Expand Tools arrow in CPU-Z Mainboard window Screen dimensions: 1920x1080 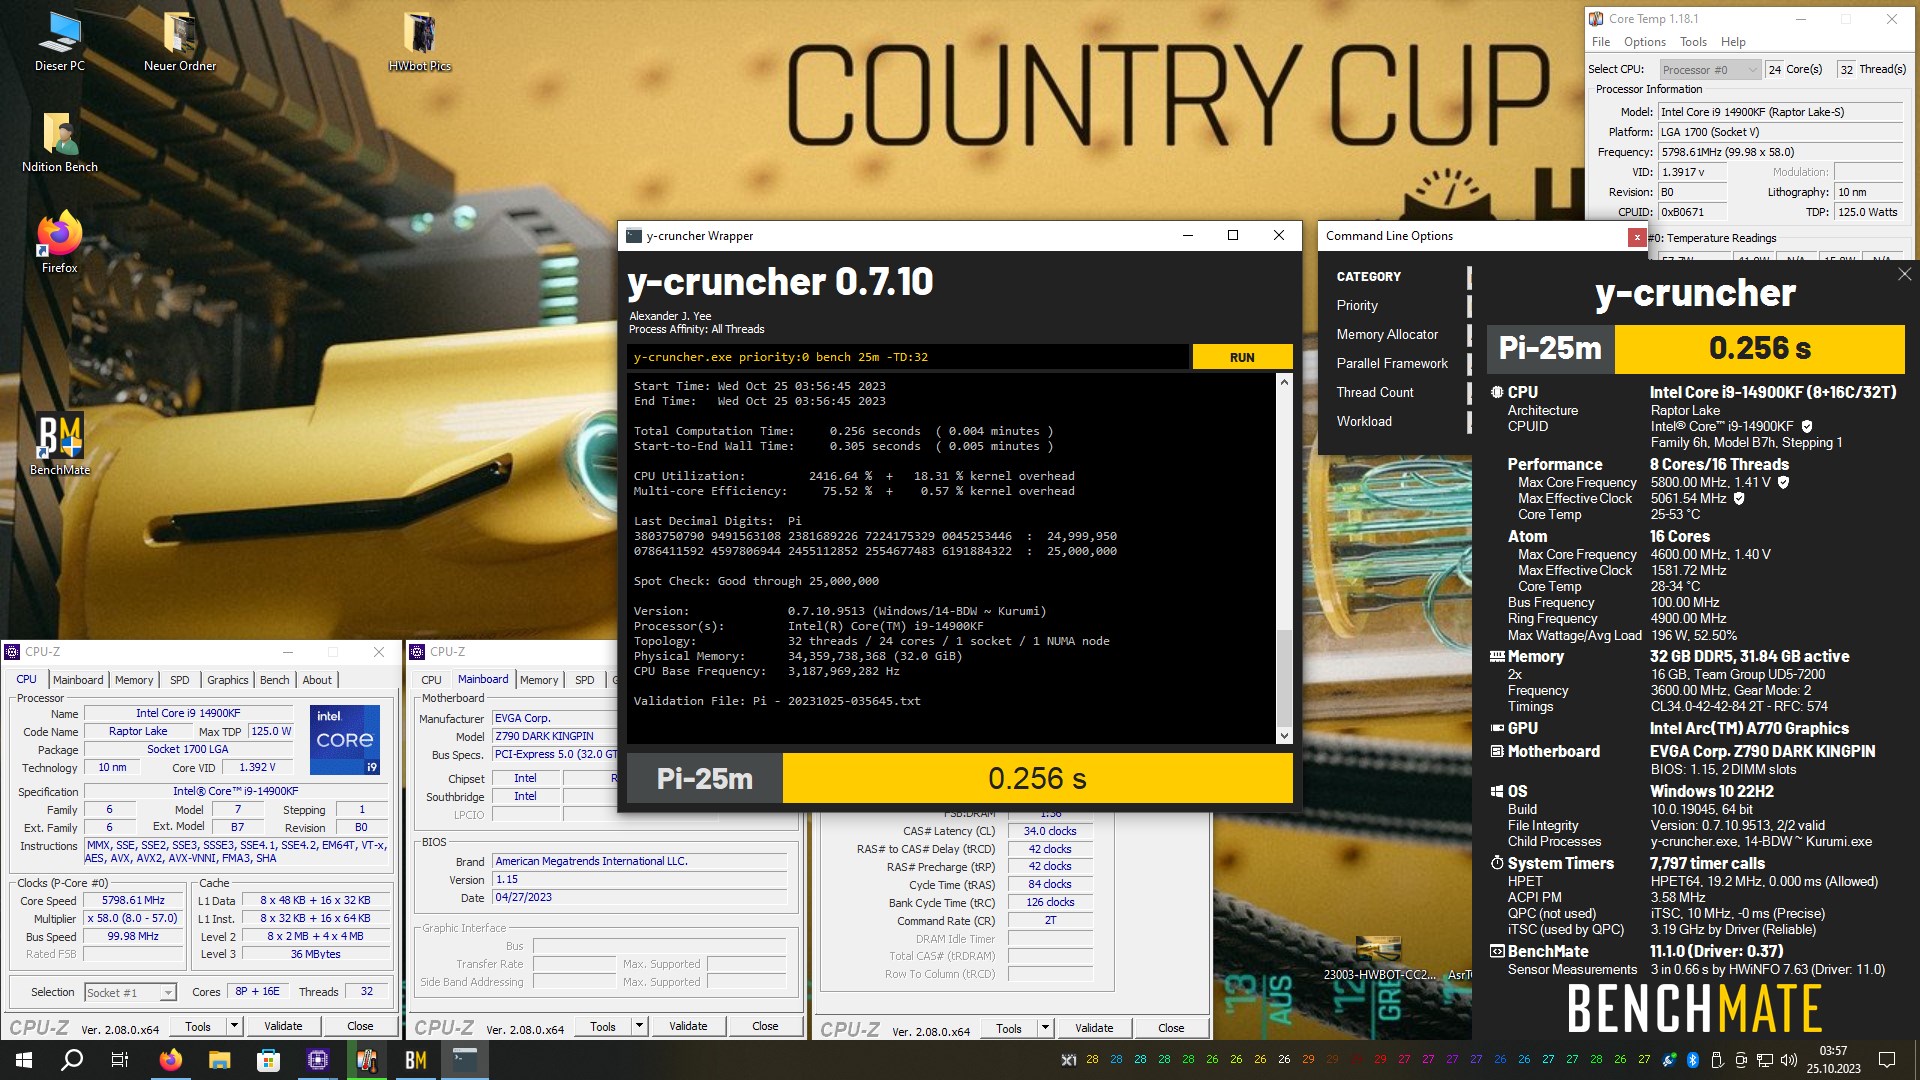(x=639, y=1026)
